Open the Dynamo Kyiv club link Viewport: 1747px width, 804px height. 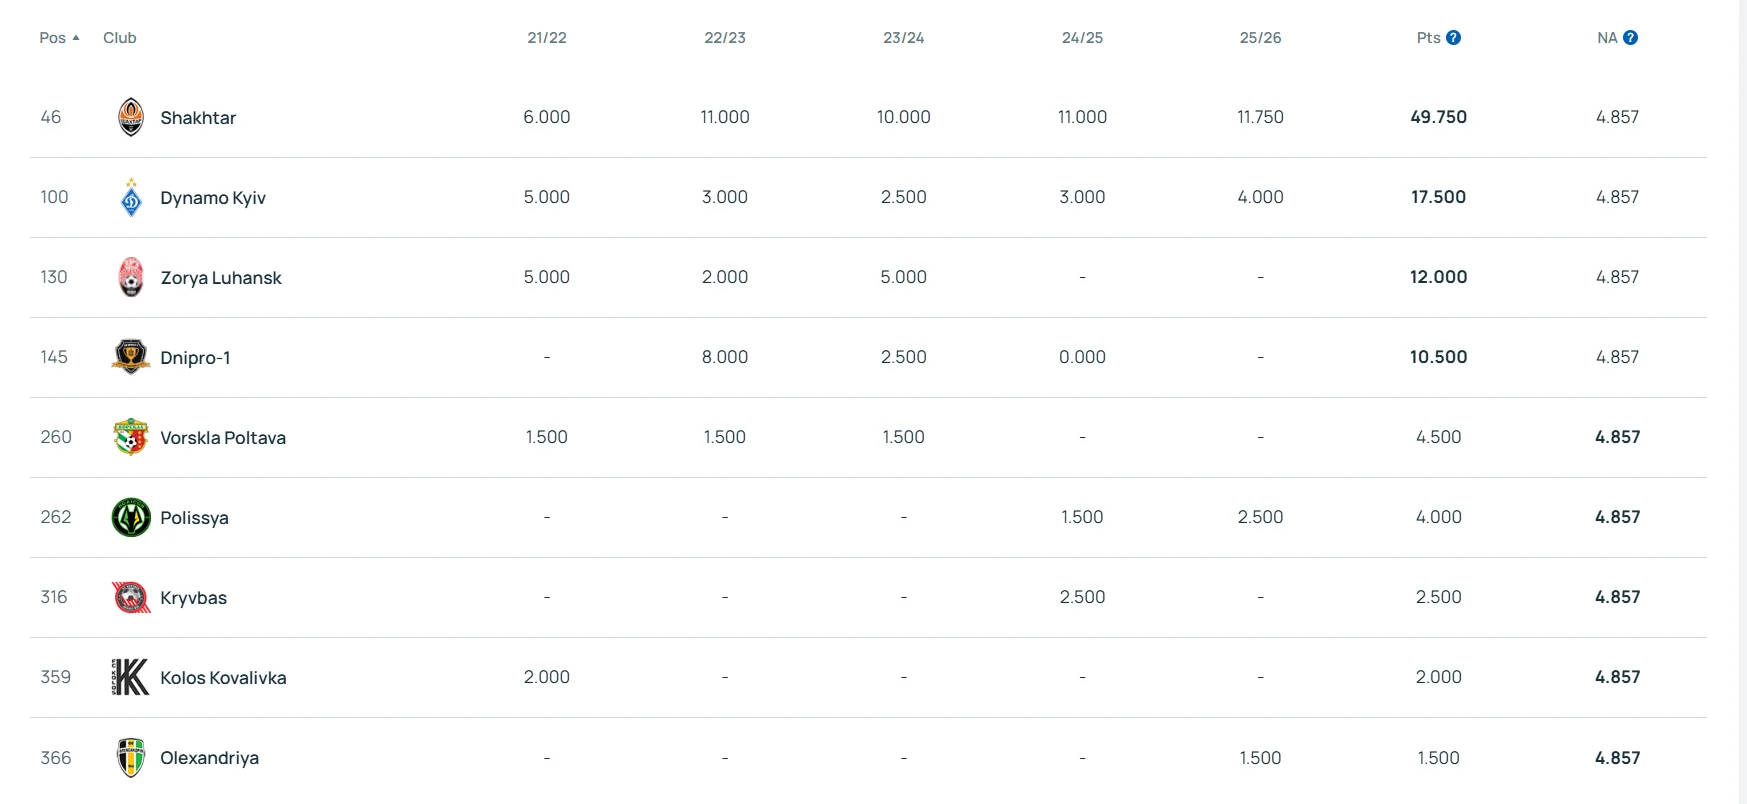(213, 198)
